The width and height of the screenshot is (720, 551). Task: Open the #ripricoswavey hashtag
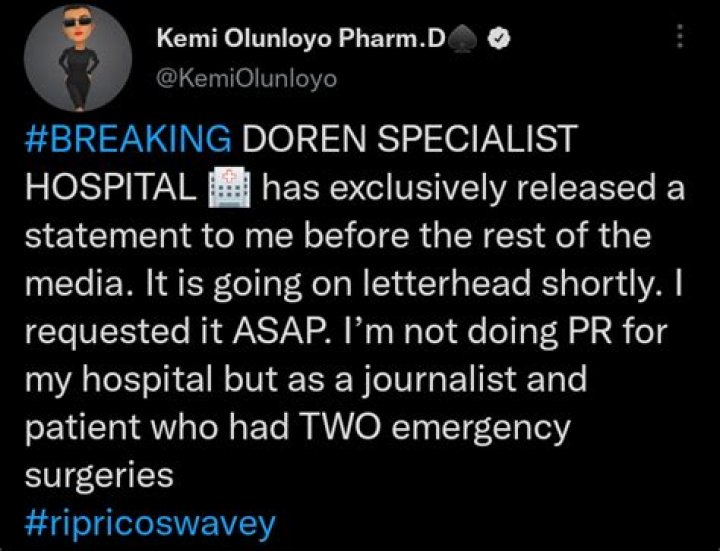click(150, 523)
